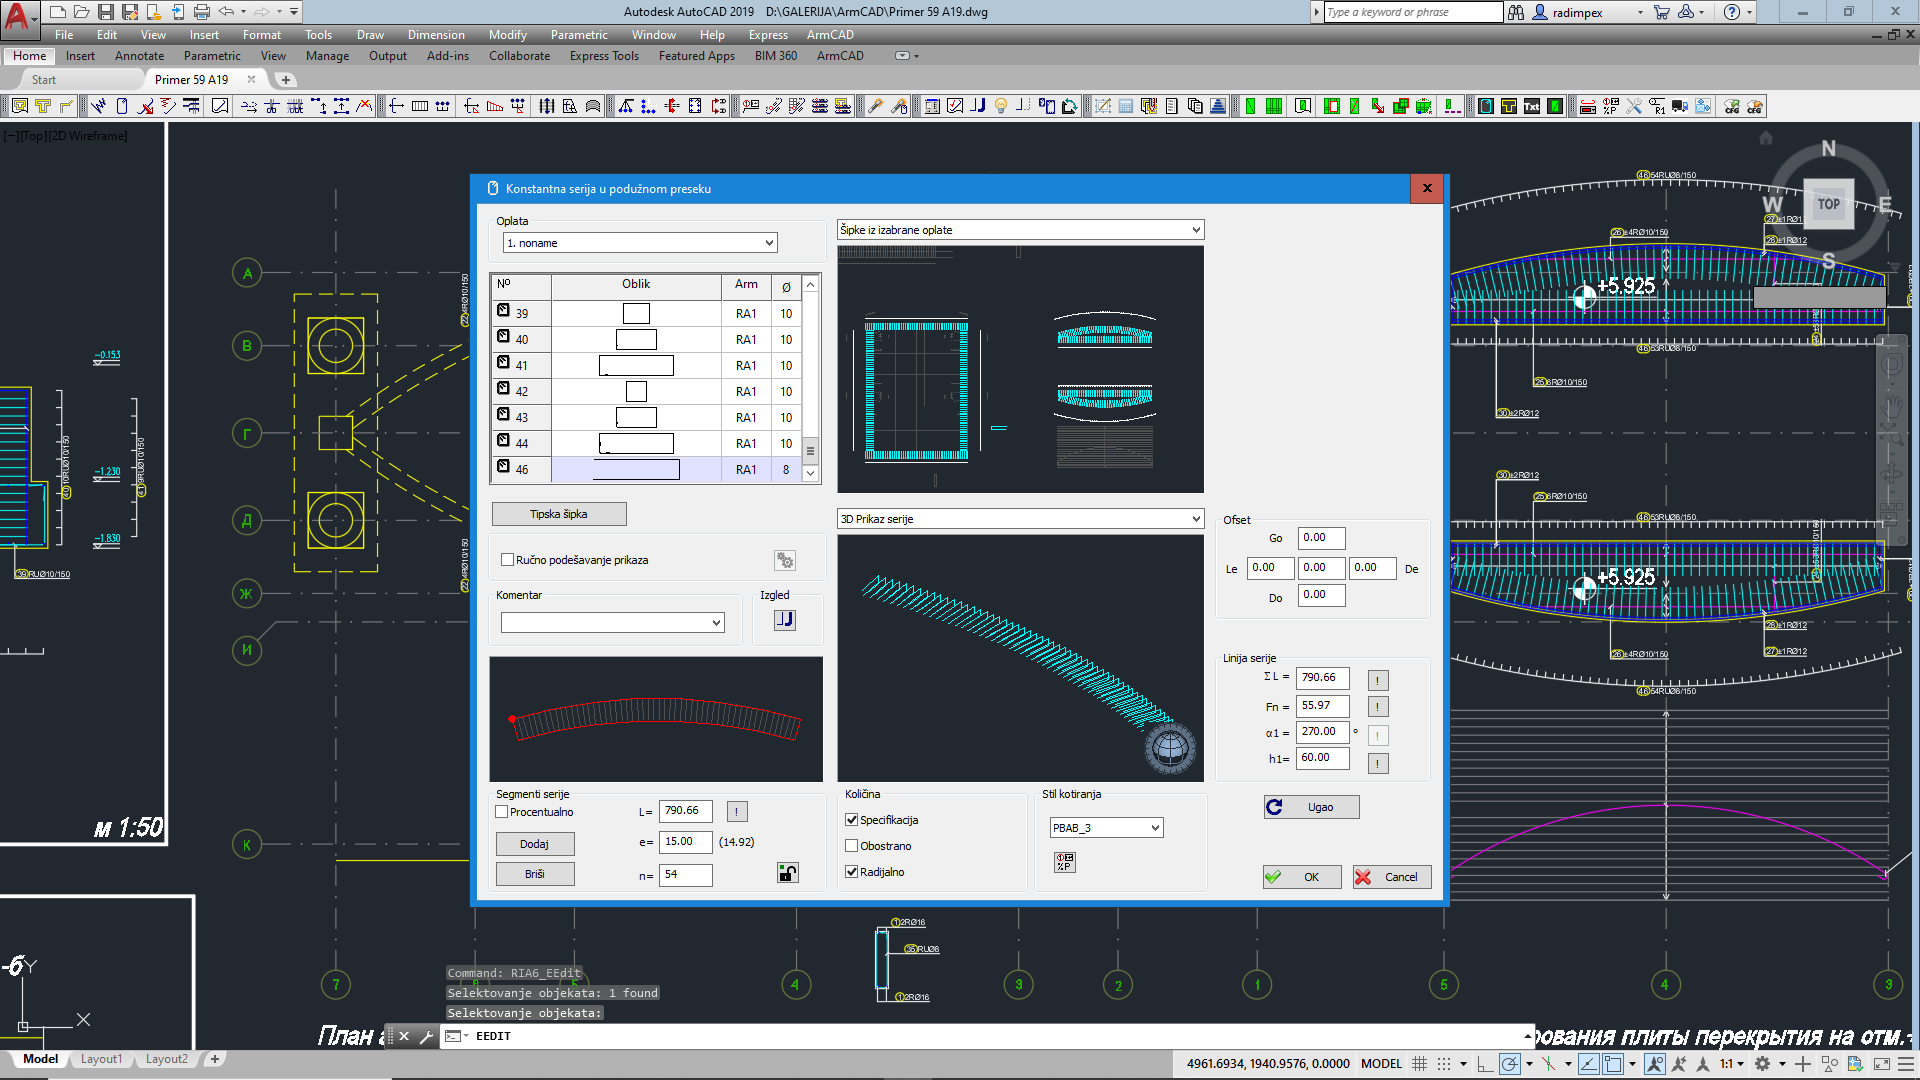The width and height of the screenshot is (1920, 1080).
Task: Uncheck the Specifikacija checkbox
Action: click(x=852, y=820)
